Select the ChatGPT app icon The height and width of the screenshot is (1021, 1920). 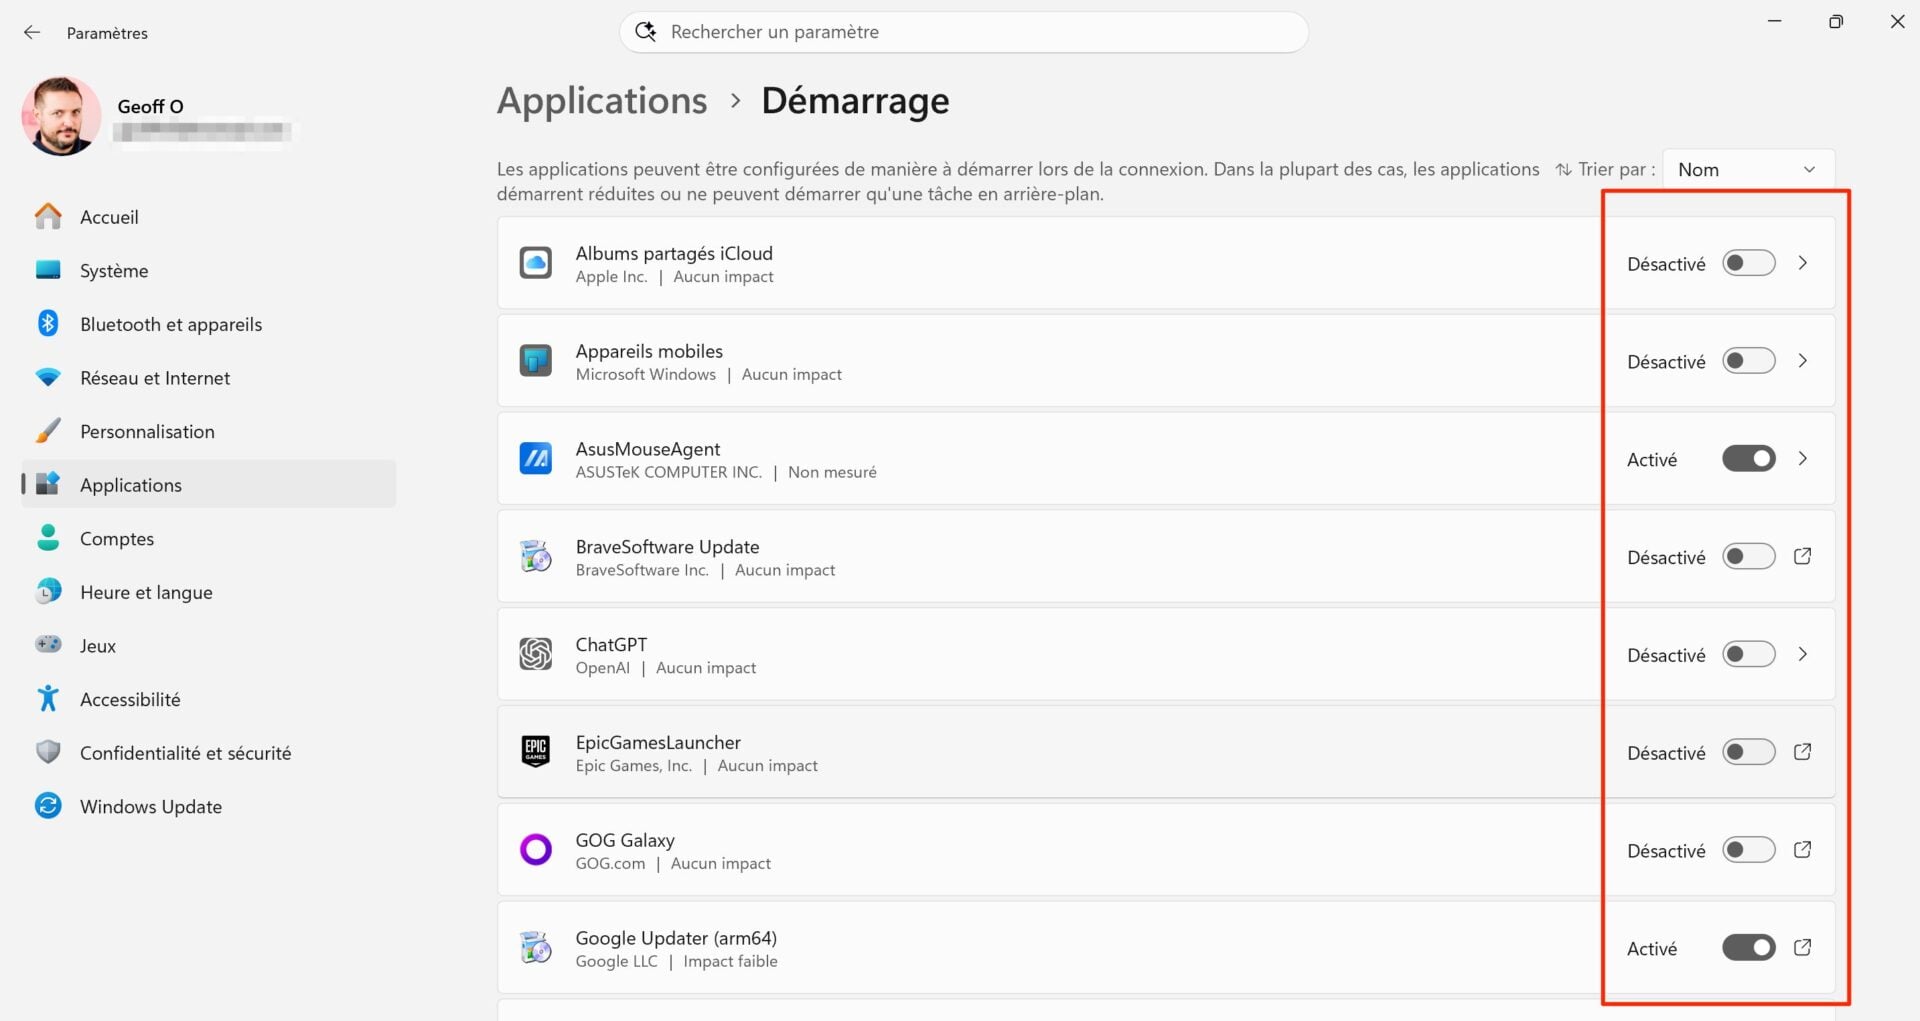coord(536,654)
